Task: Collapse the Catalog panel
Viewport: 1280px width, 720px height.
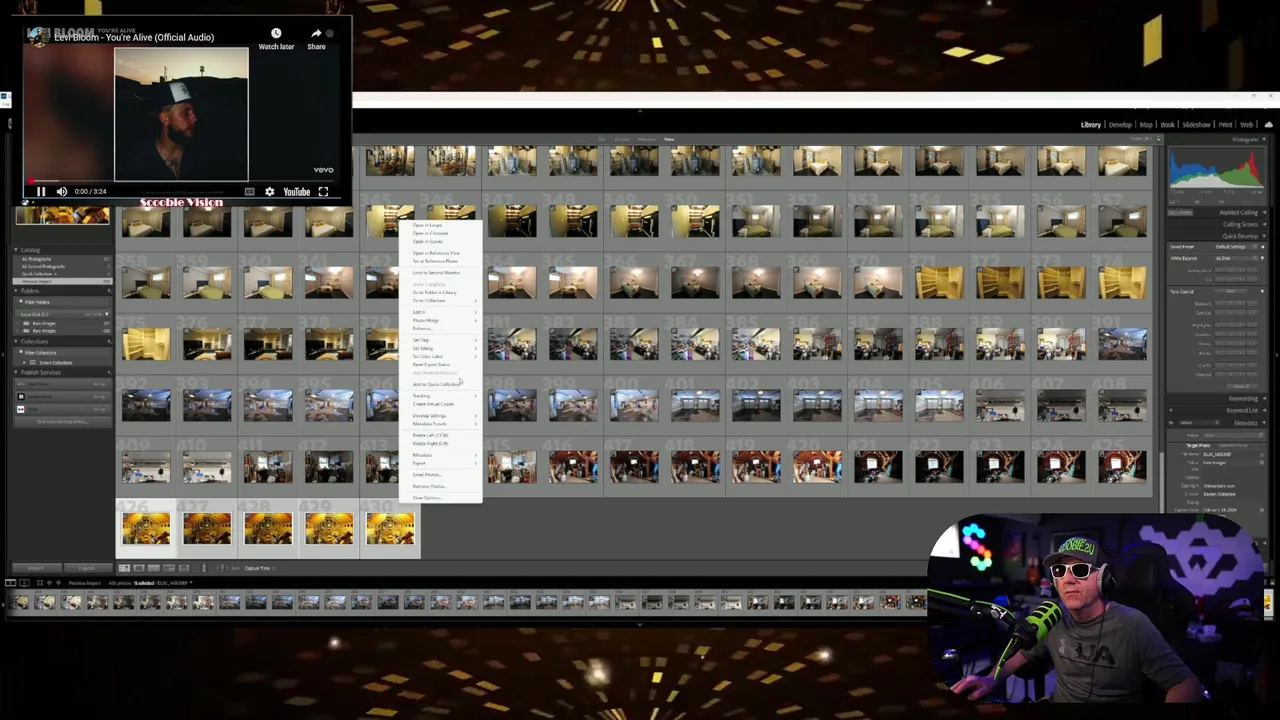Action: tap(16, 250)
